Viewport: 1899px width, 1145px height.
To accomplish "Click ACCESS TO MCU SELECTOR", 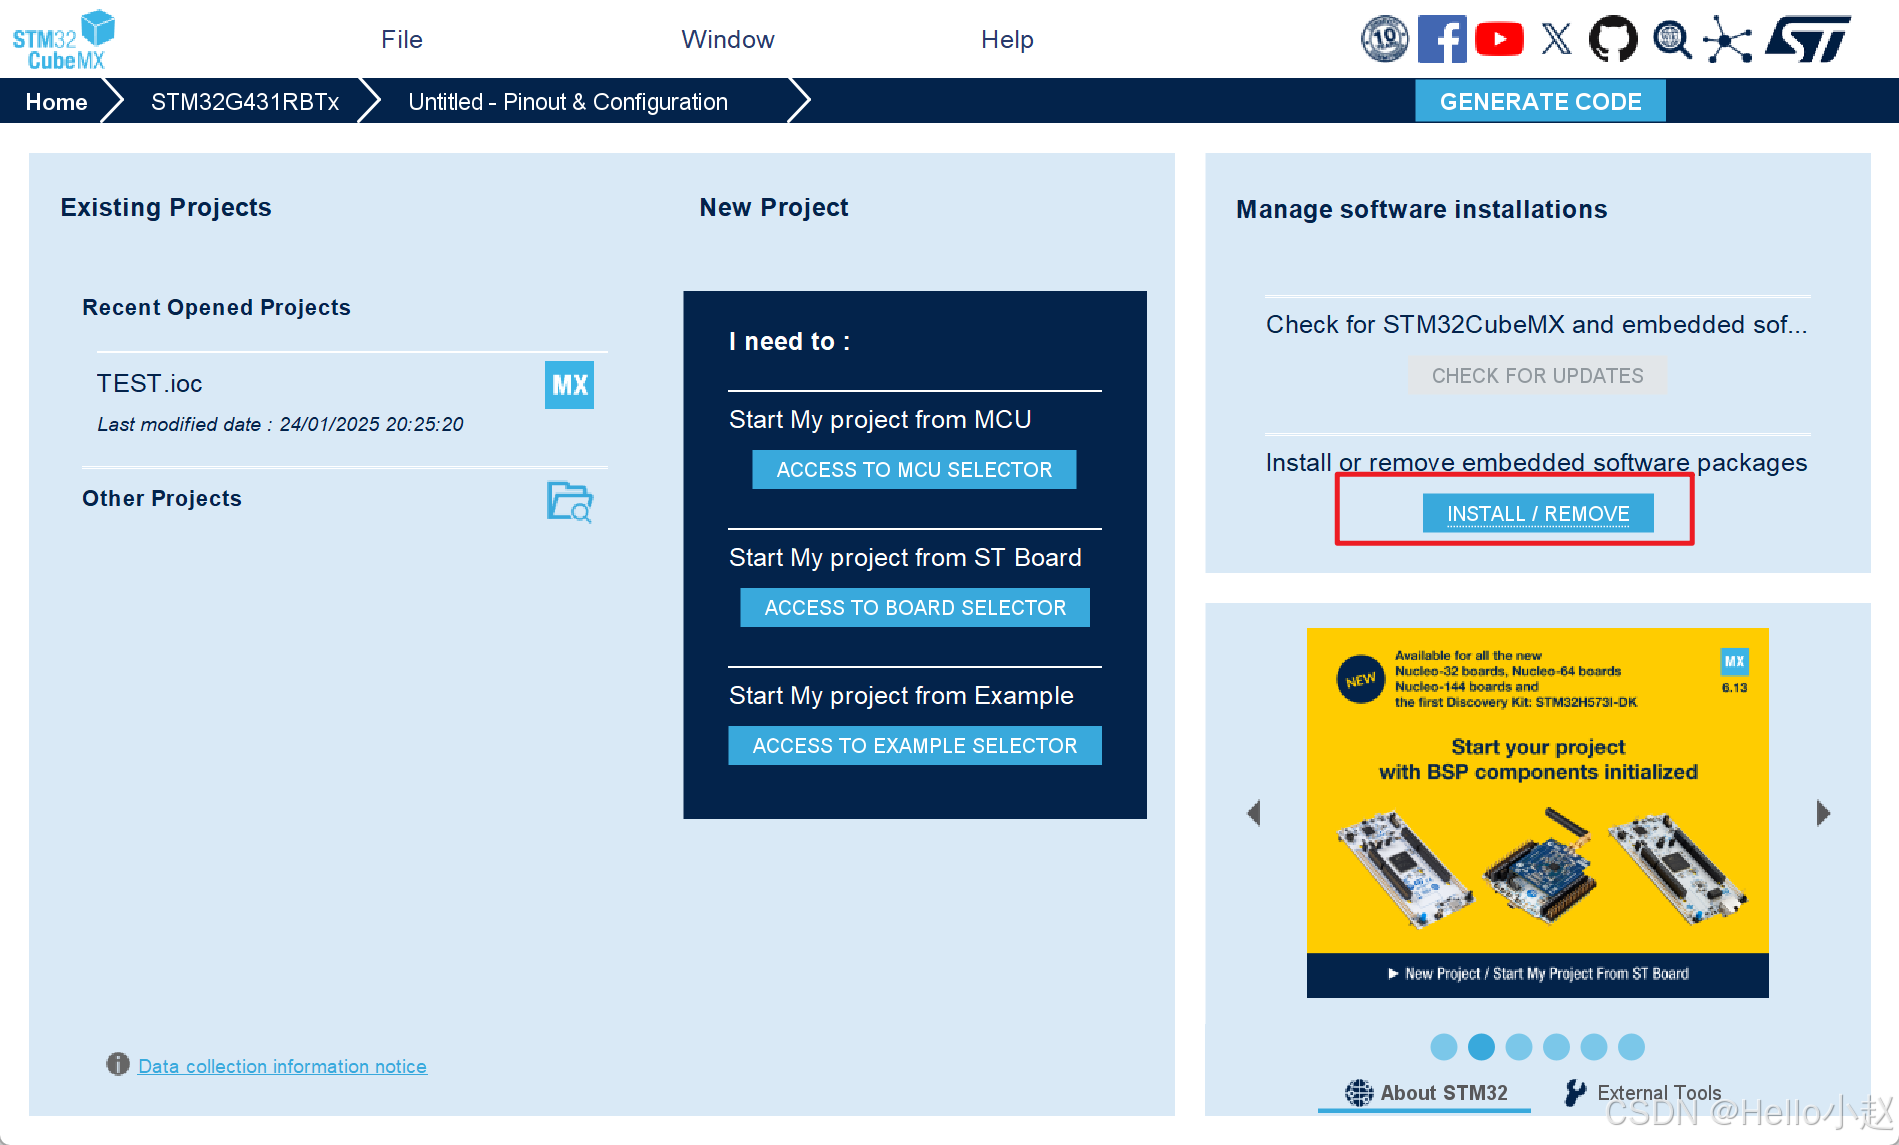I will point(914,469).
